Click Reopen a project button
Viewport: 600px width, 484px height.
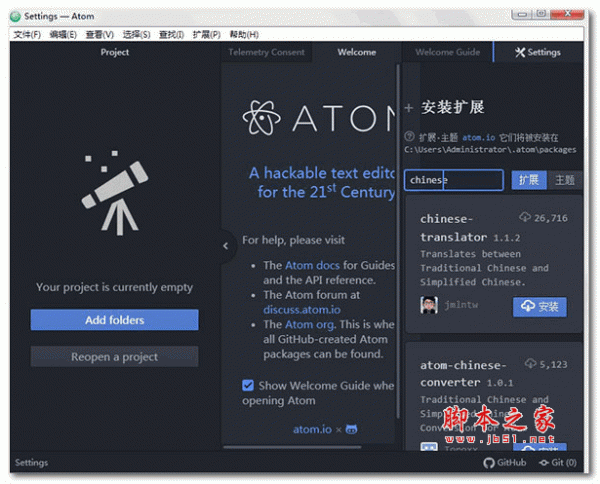click(114, 357)
